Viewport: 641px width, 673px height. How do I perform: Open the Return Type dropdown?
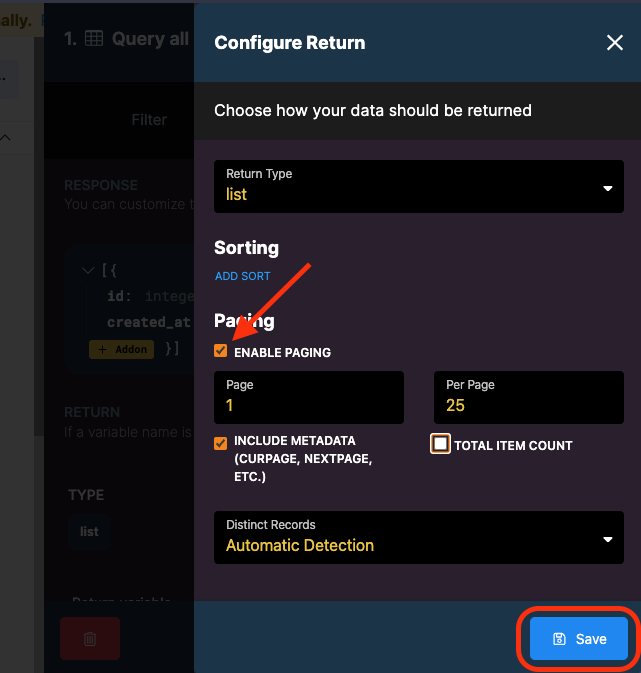coord(418,186)
